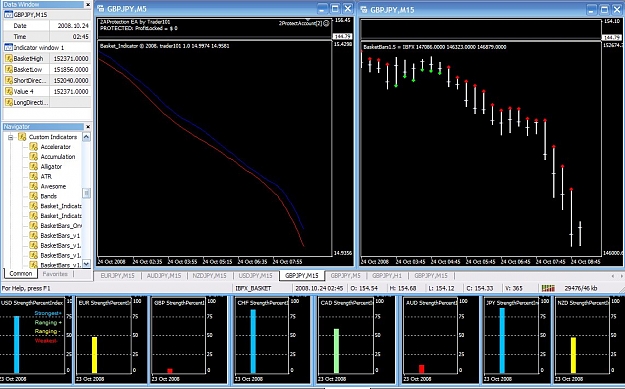Open the GBPJPY,M5 chart tab
625x389 pixels.
[346, 275]
